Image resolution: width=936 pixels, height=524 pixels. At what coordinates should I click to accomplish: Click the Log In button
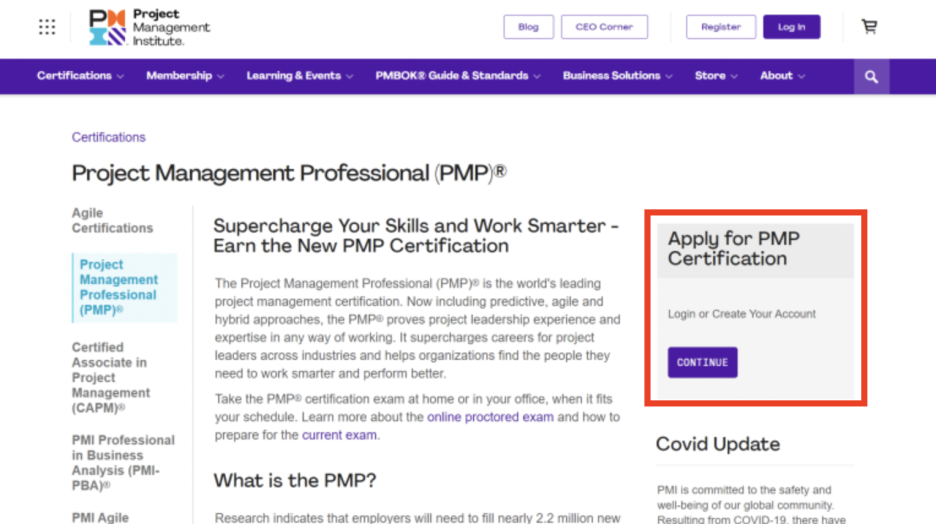(x=792, y=27)
